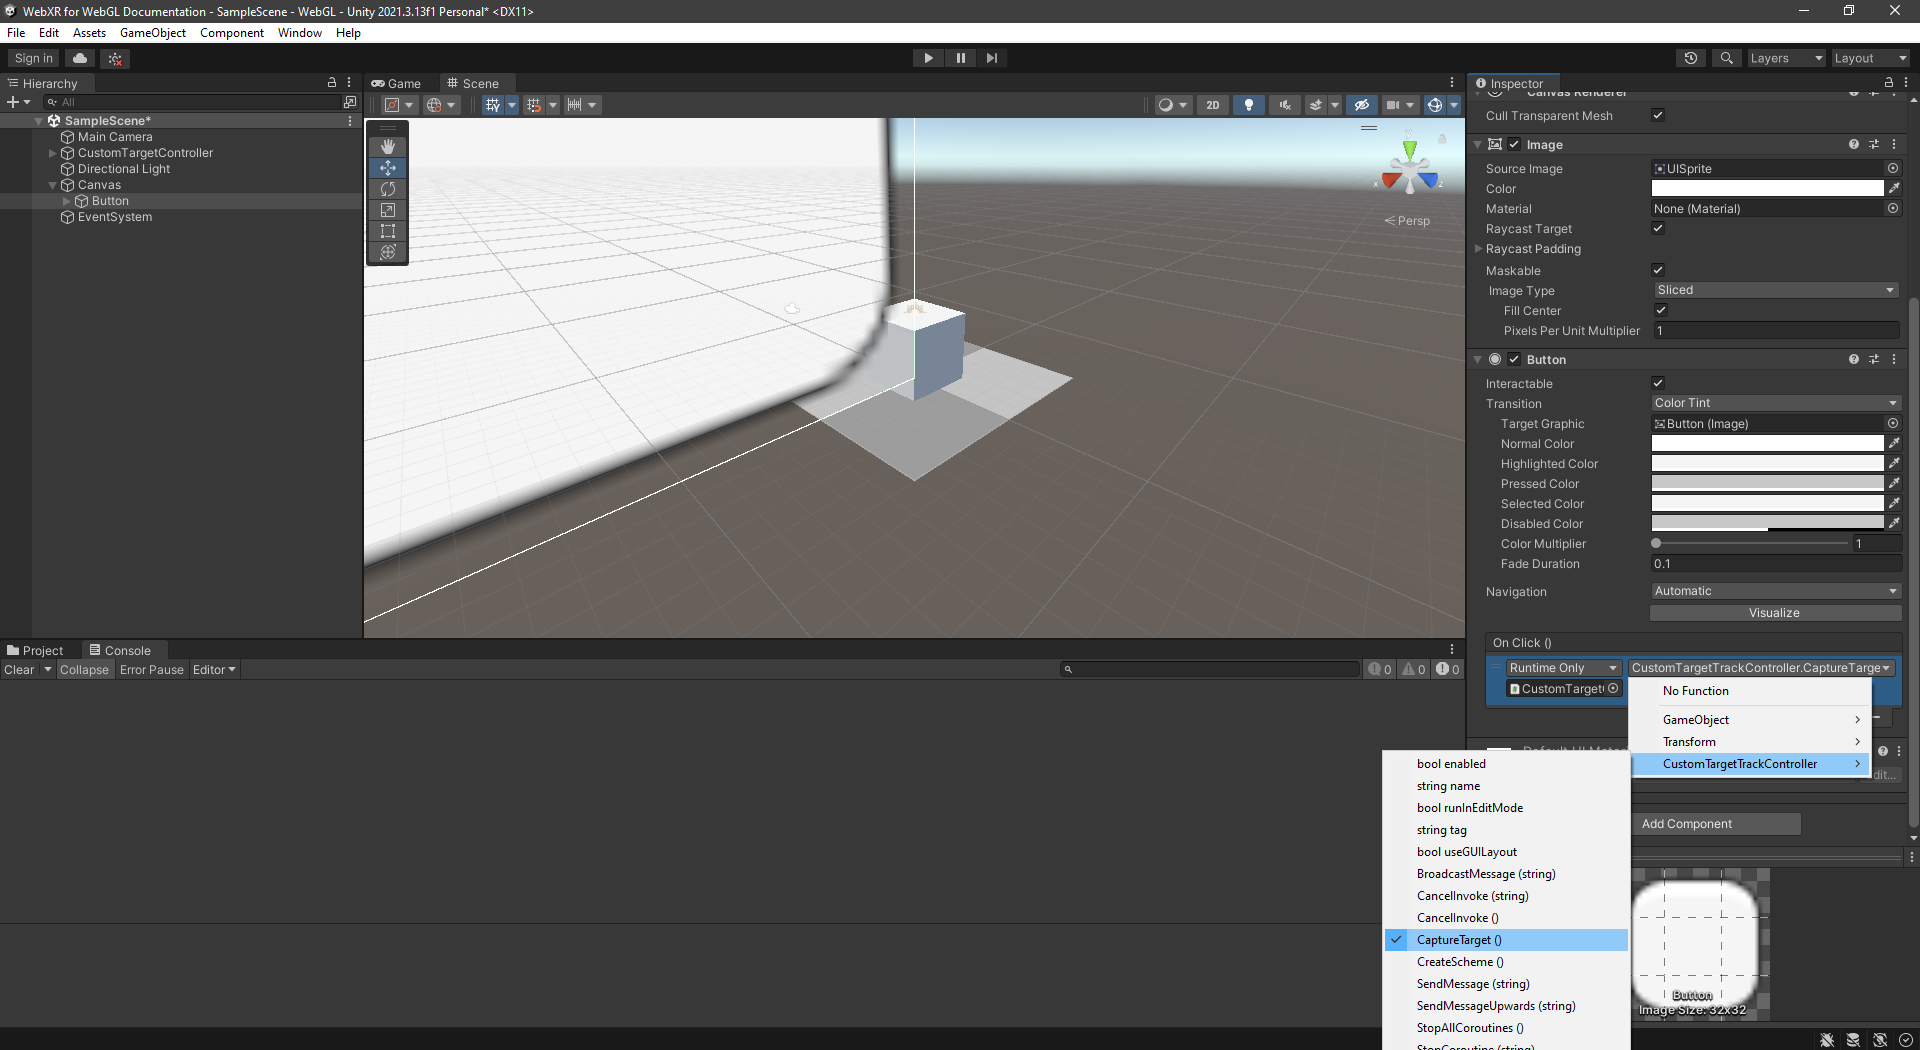Open global search magnifier icon

pyautogui.click(x=1726, y=58)
